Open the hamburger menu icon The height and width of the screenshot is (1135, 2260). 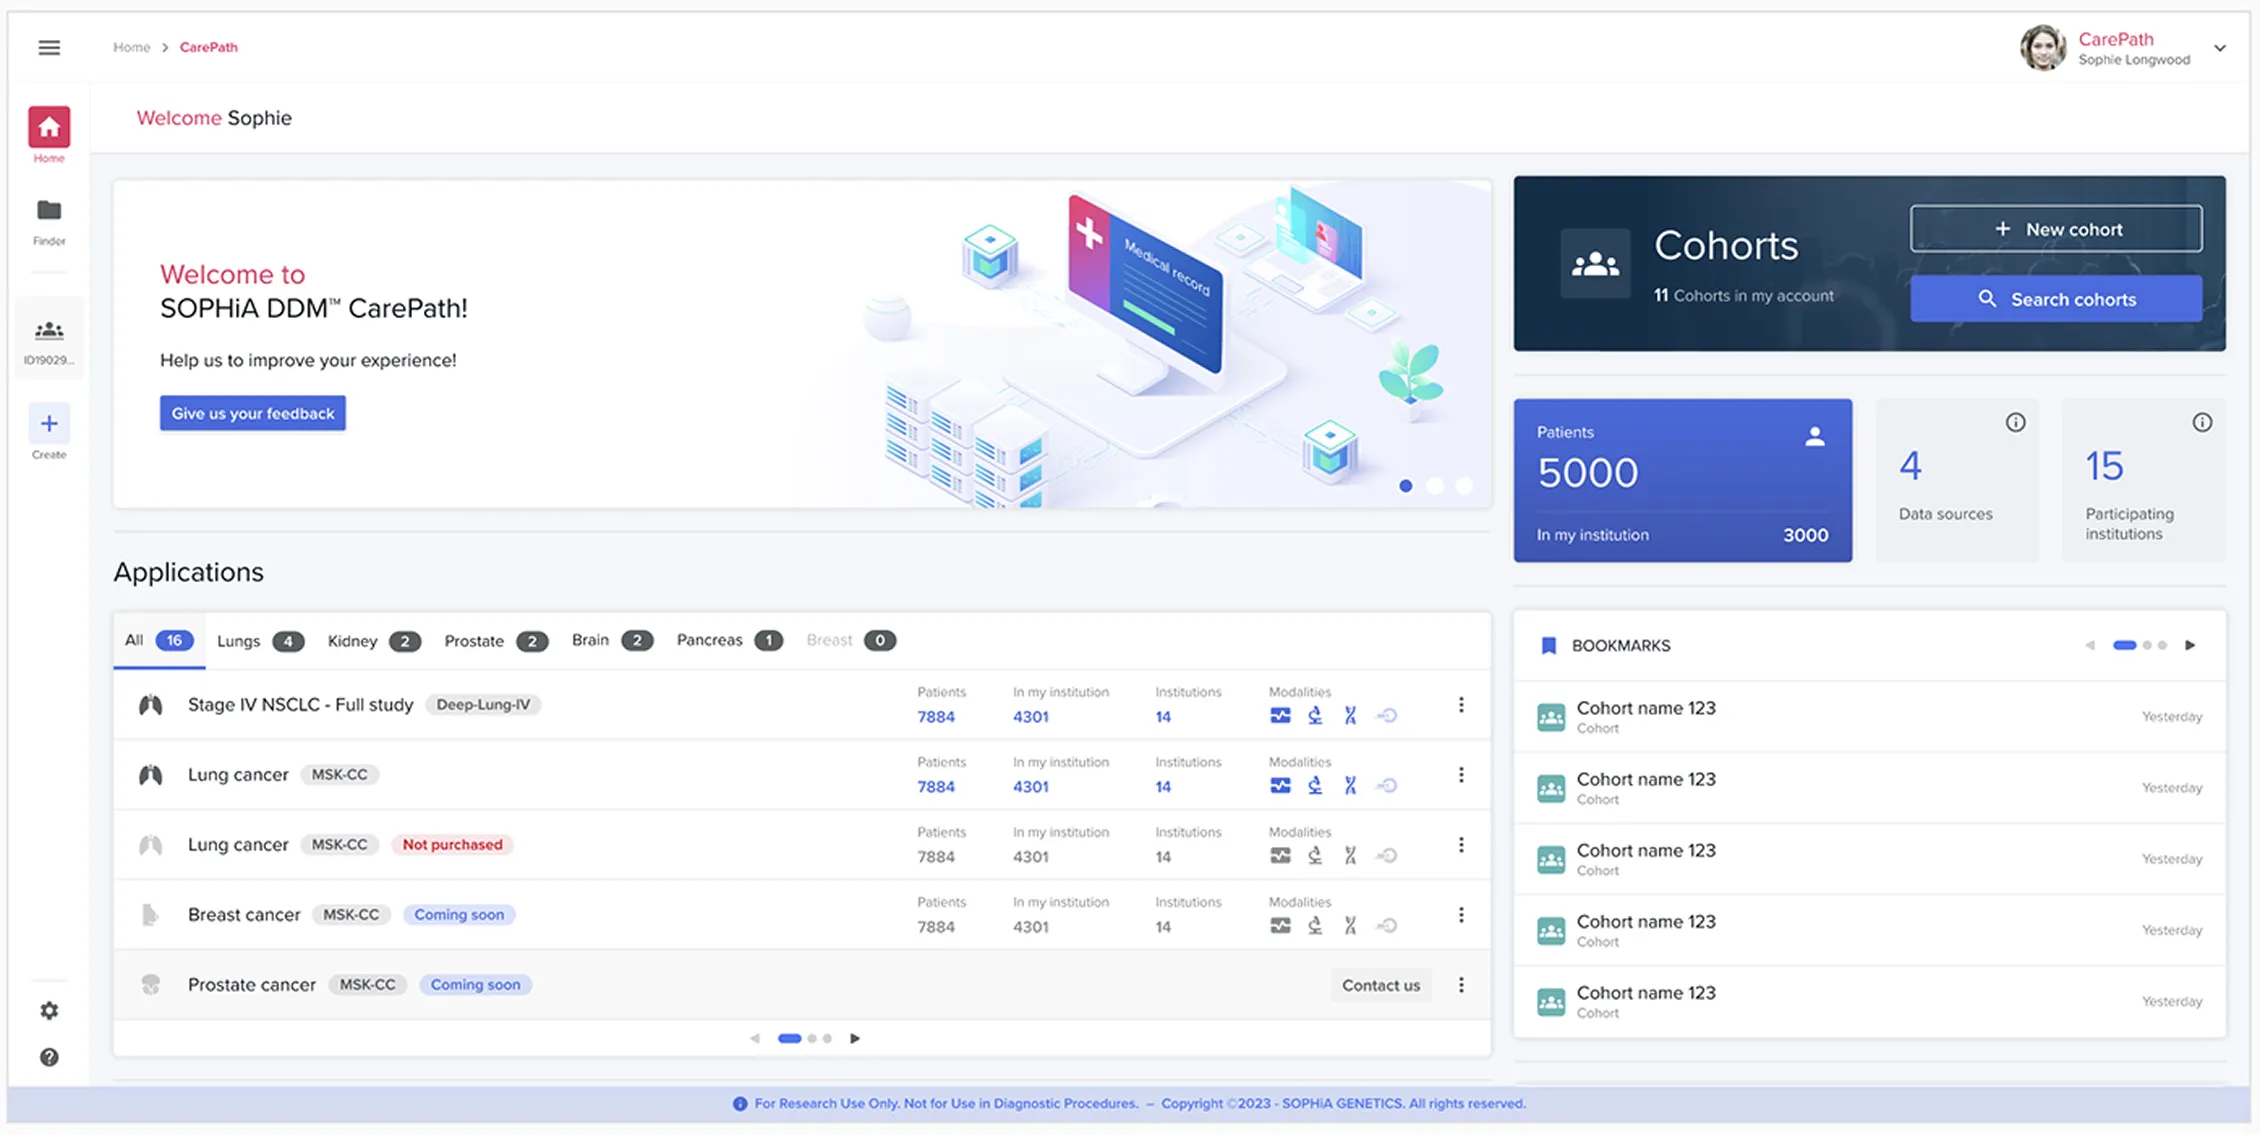click(x=49, y=48)
